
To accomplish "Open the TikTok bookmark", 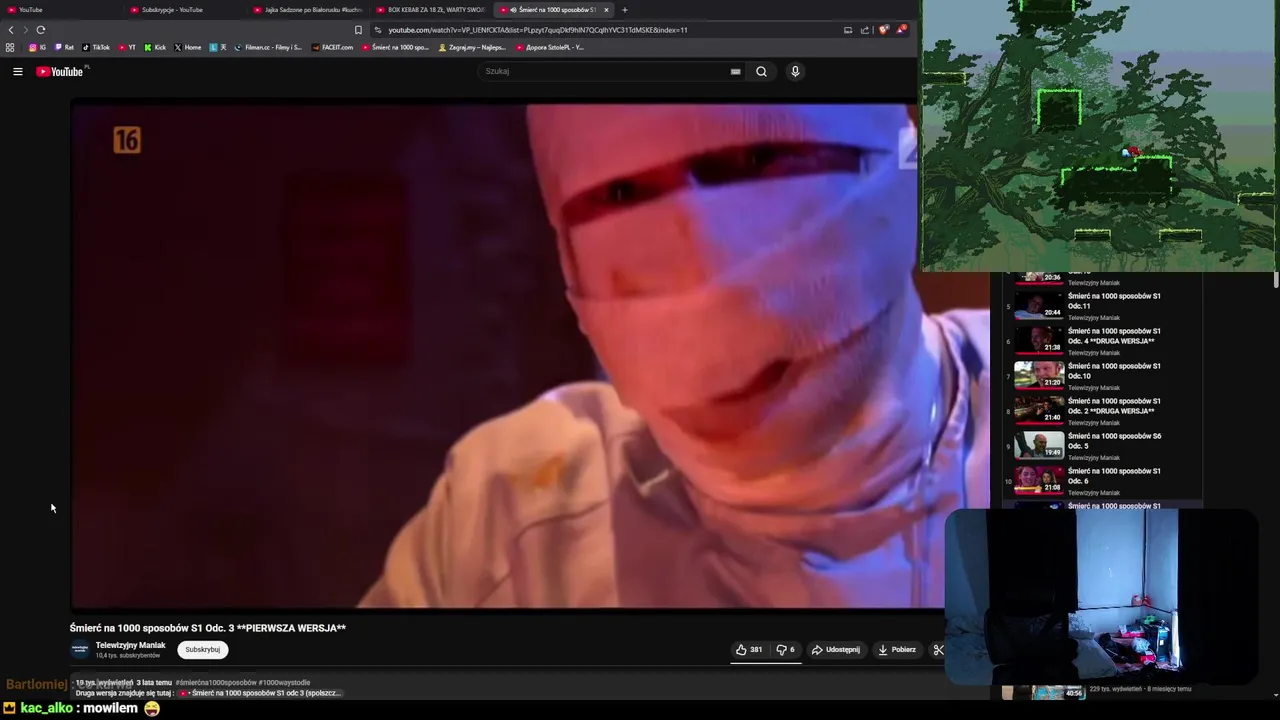I will click(x=96, y=47).
